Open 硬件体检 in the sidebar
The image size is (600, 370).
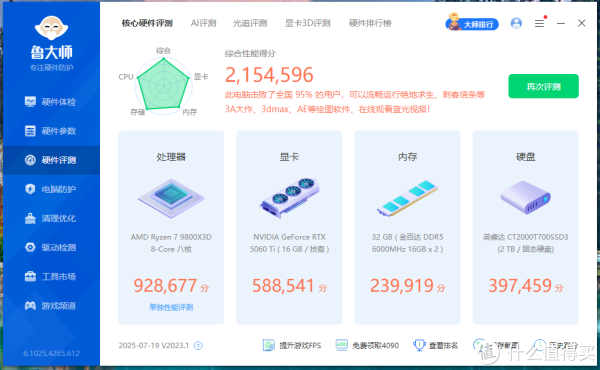[51, 102]
